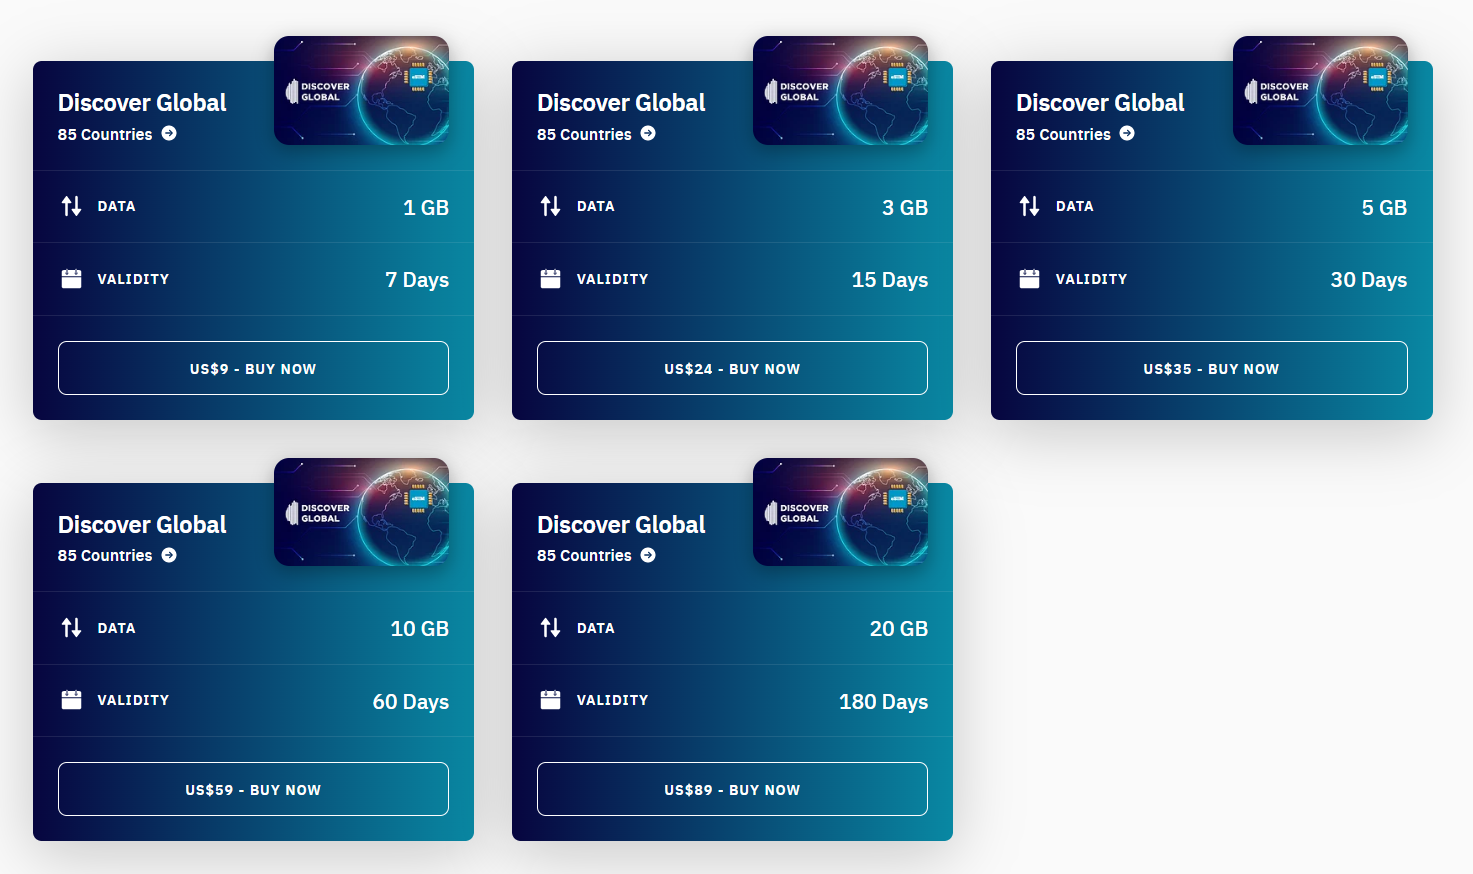Click the Discover Global thumbnail on US$24 card
Viewport: 1473px width, 874px height.
coord(840,90)
